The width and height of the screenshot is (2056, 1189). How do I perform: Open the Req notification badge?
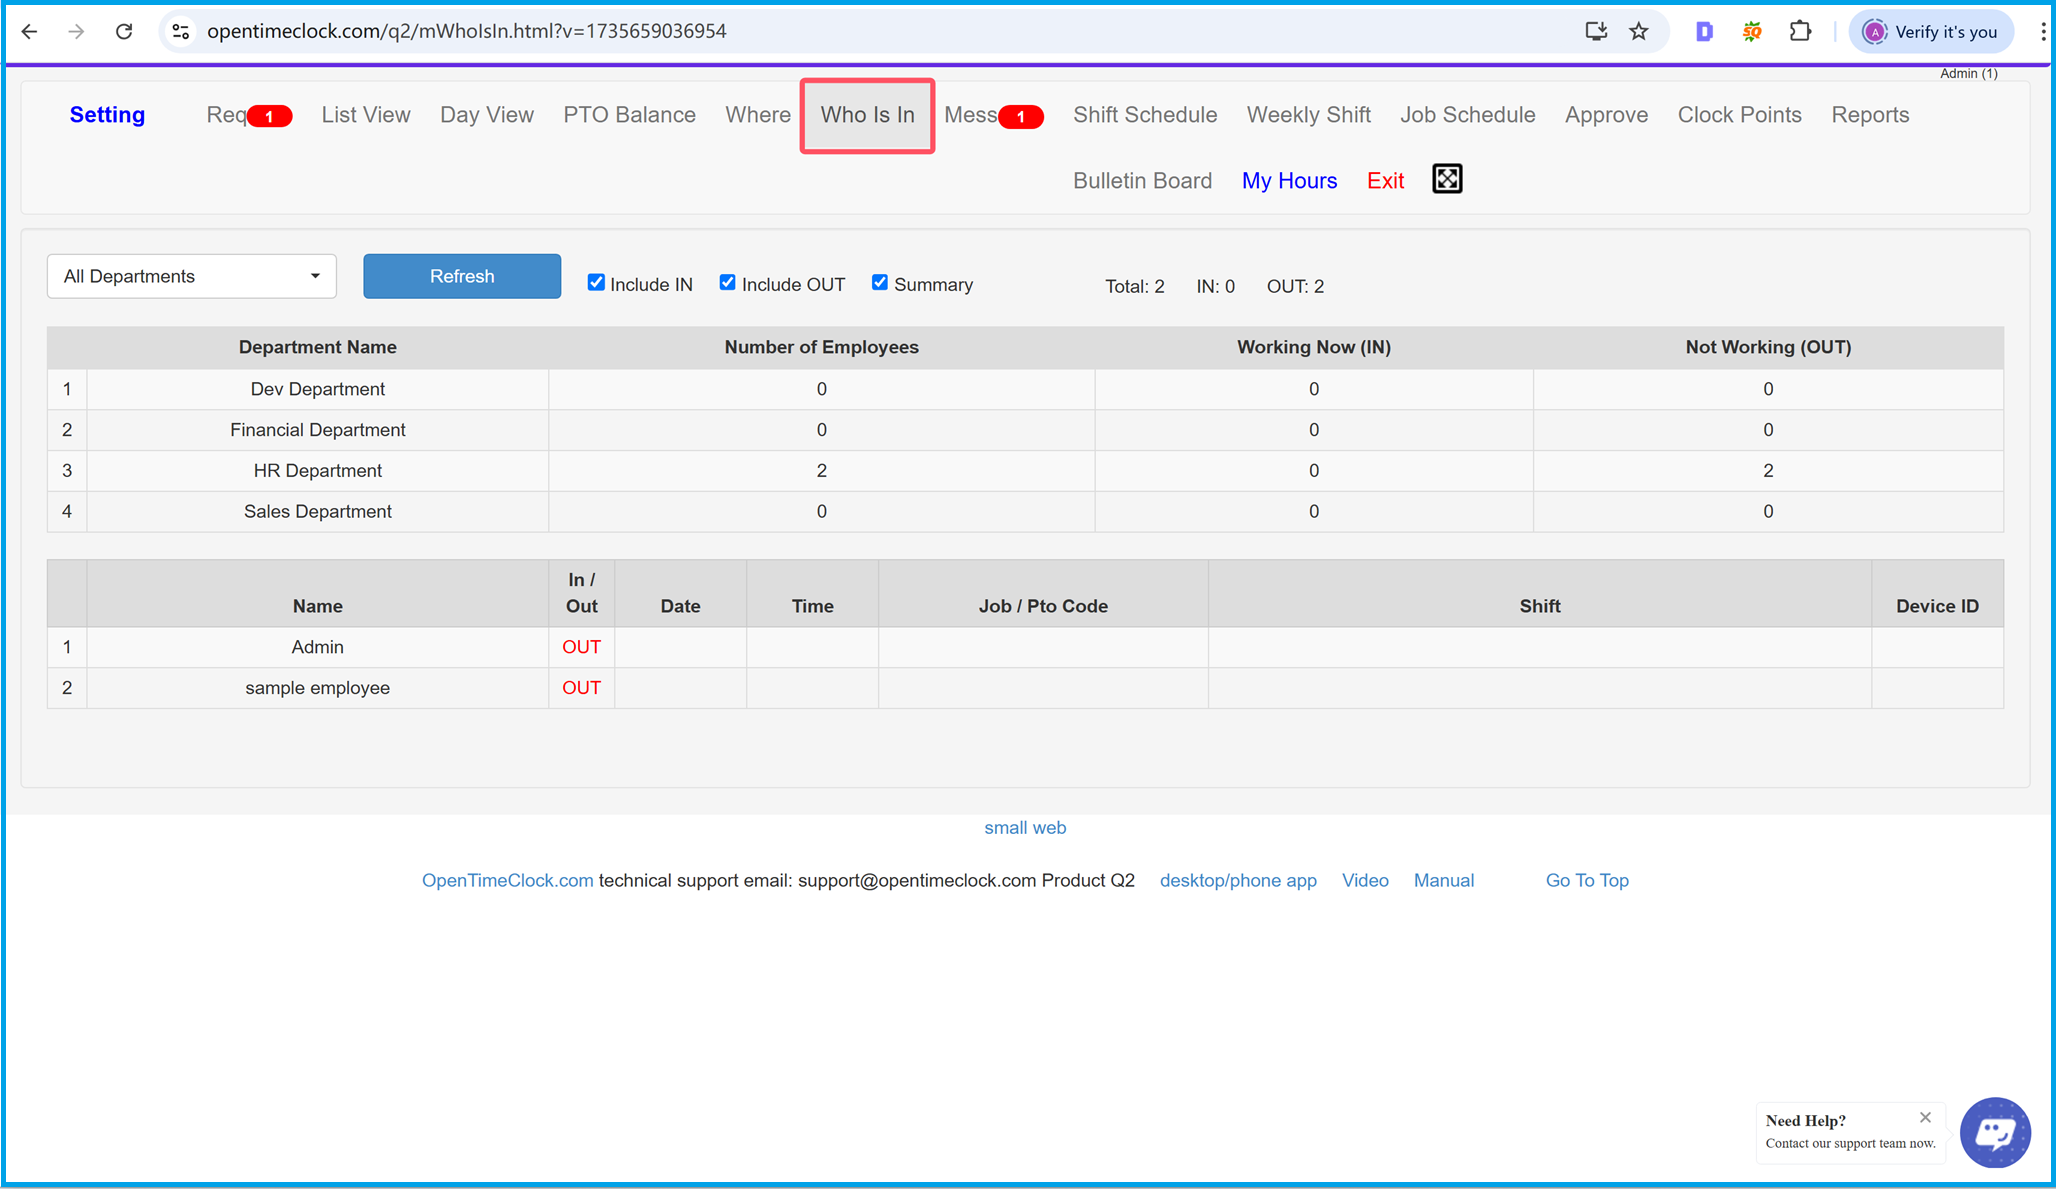pos(269,116)
